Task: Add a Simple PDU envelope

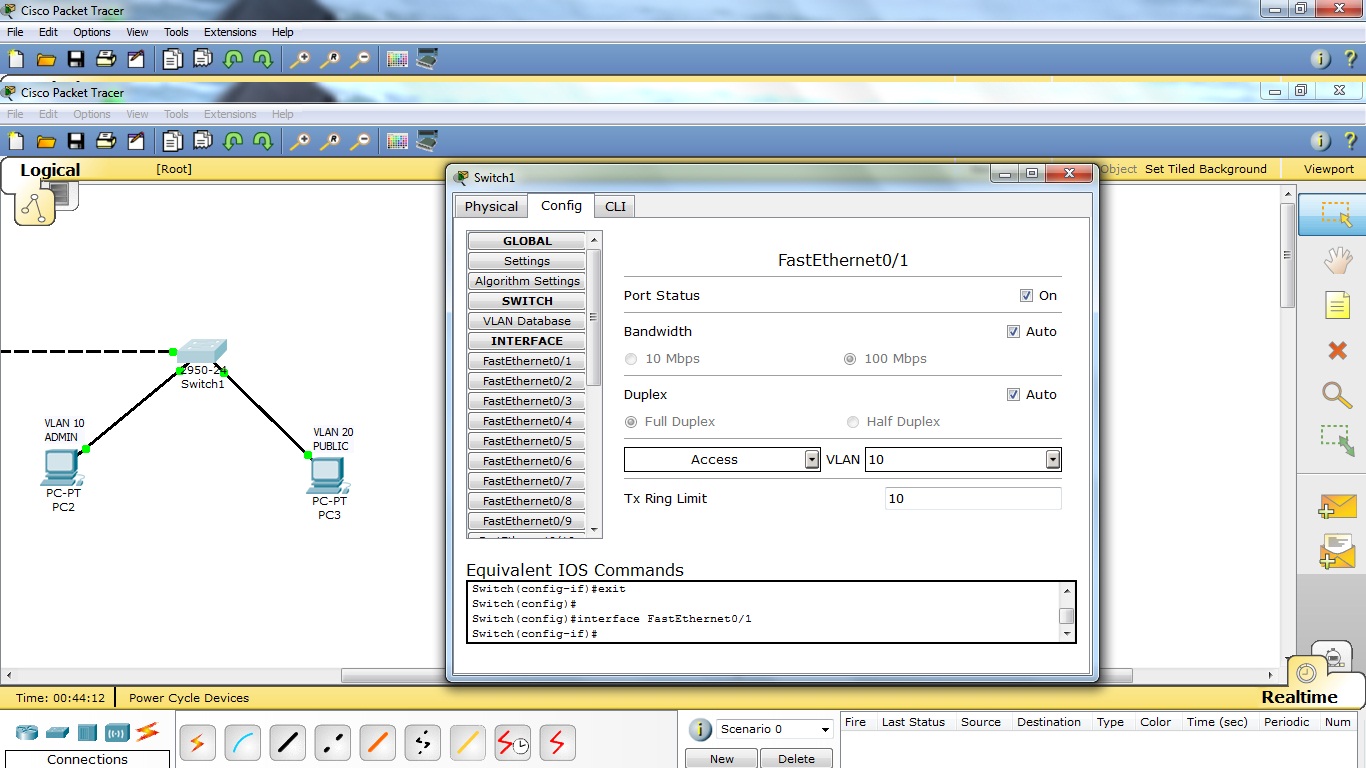Action: (1337, 507)
